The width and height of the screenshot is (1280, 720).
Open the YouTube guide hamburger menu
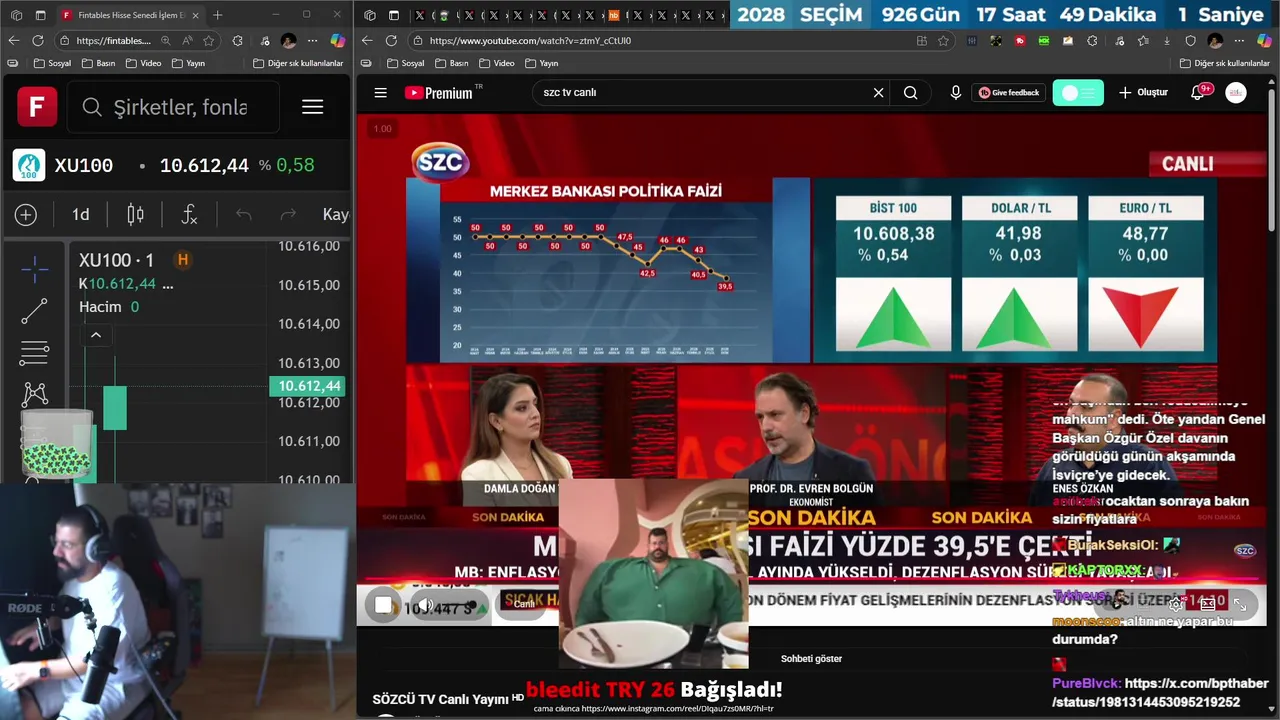click(380, 92)
